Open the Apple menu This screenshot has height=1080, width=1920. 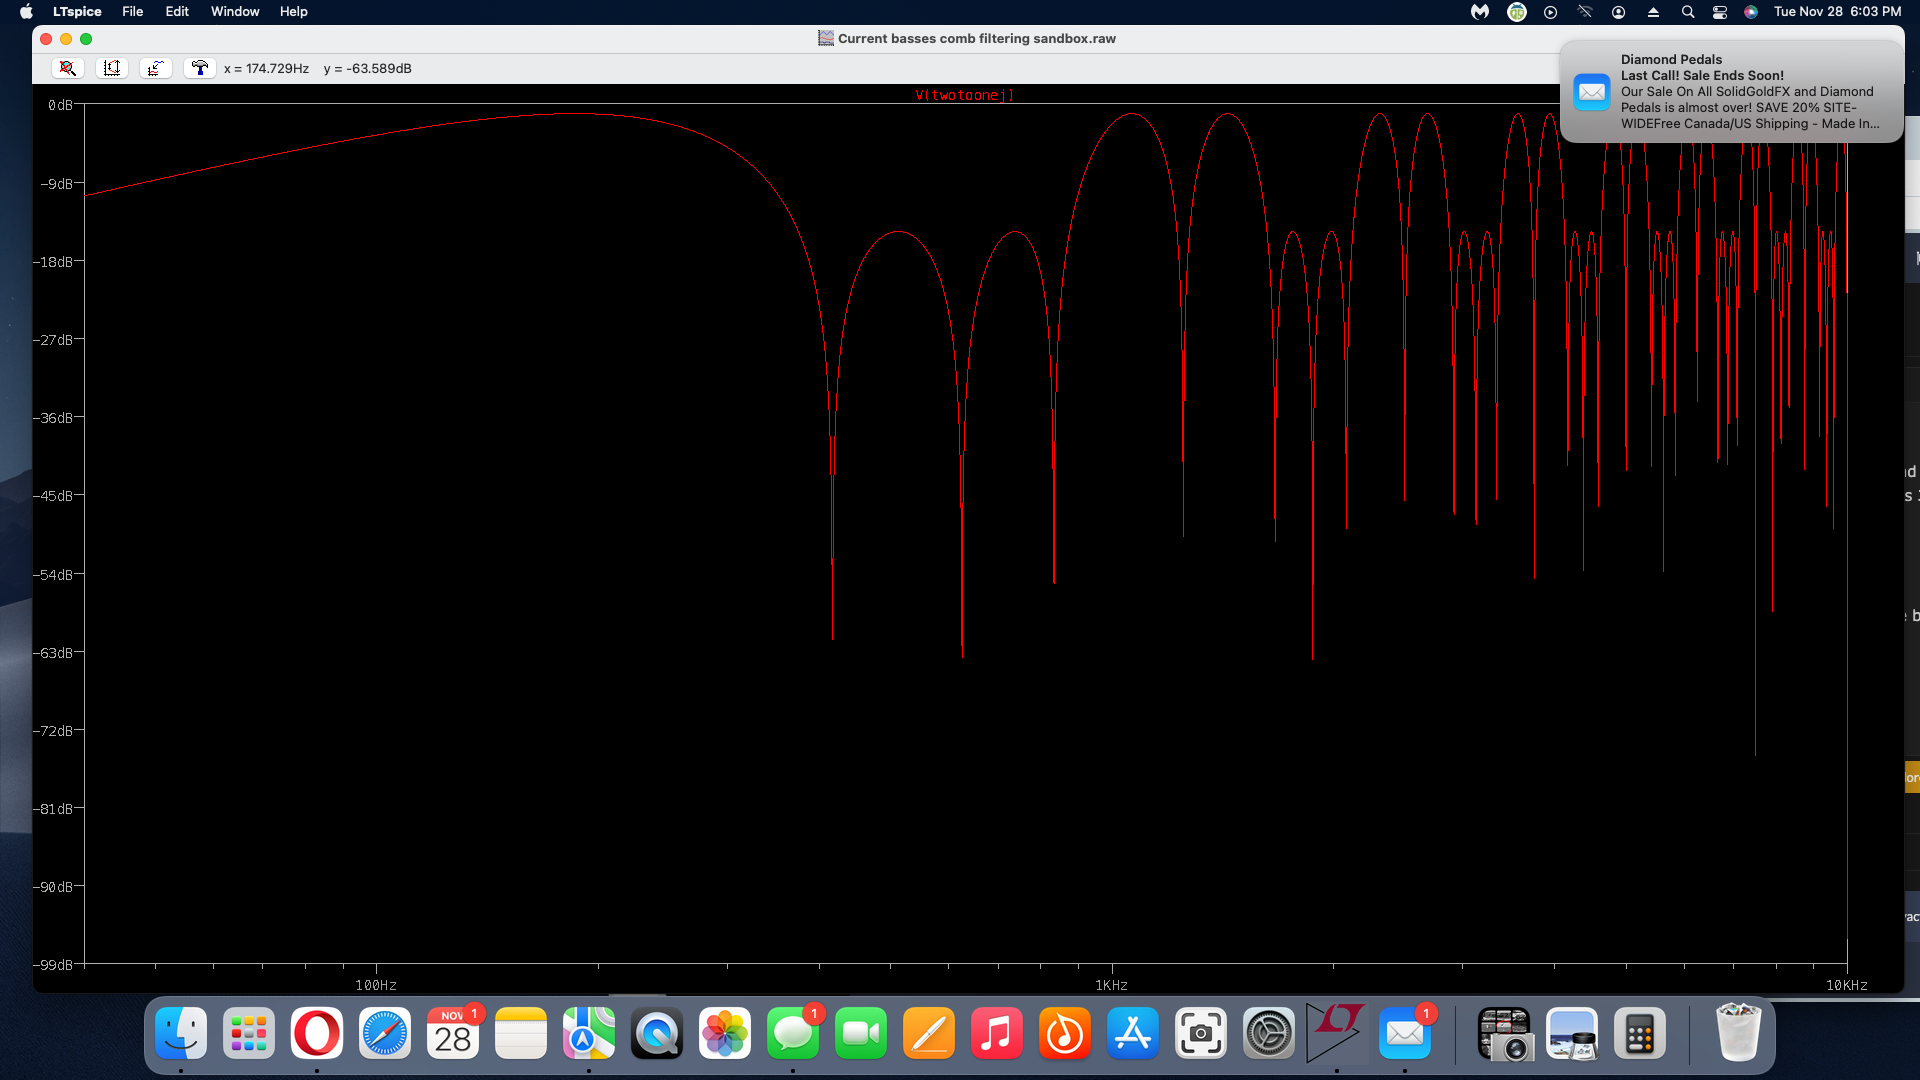[26, 12]
